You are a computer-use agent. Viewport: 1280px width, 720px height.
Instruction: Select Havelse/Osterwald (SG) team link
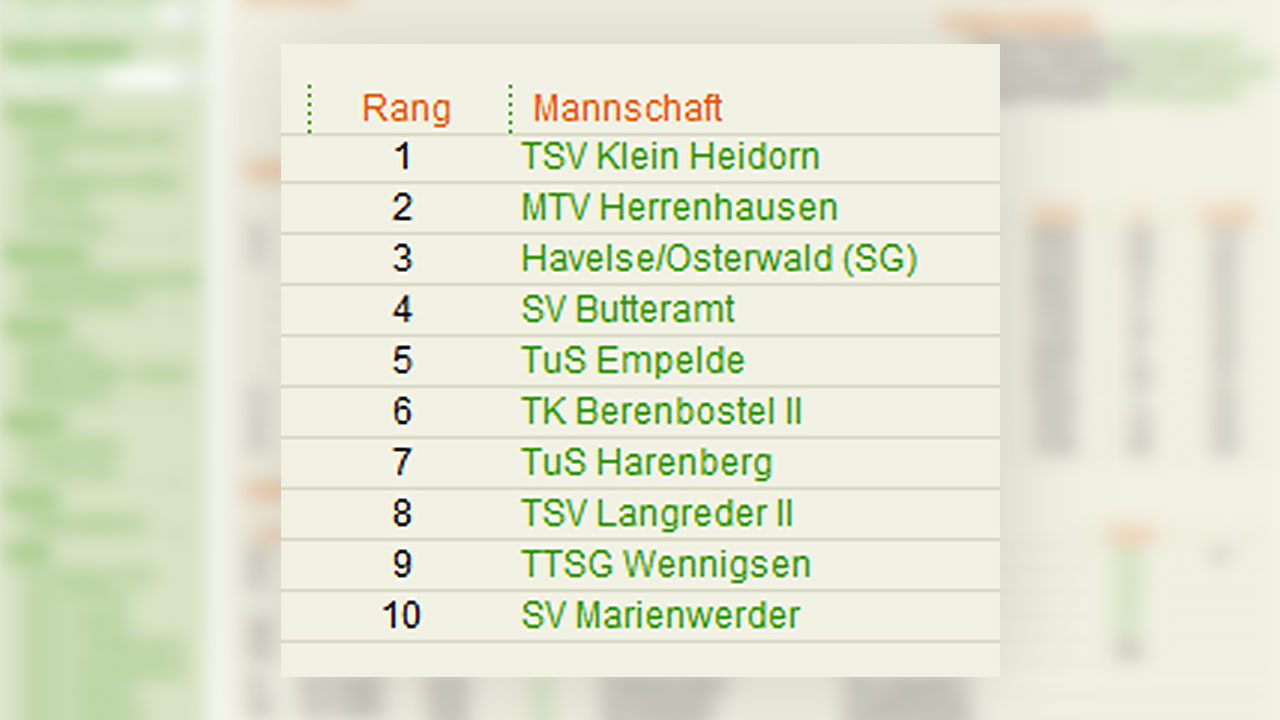719,259
